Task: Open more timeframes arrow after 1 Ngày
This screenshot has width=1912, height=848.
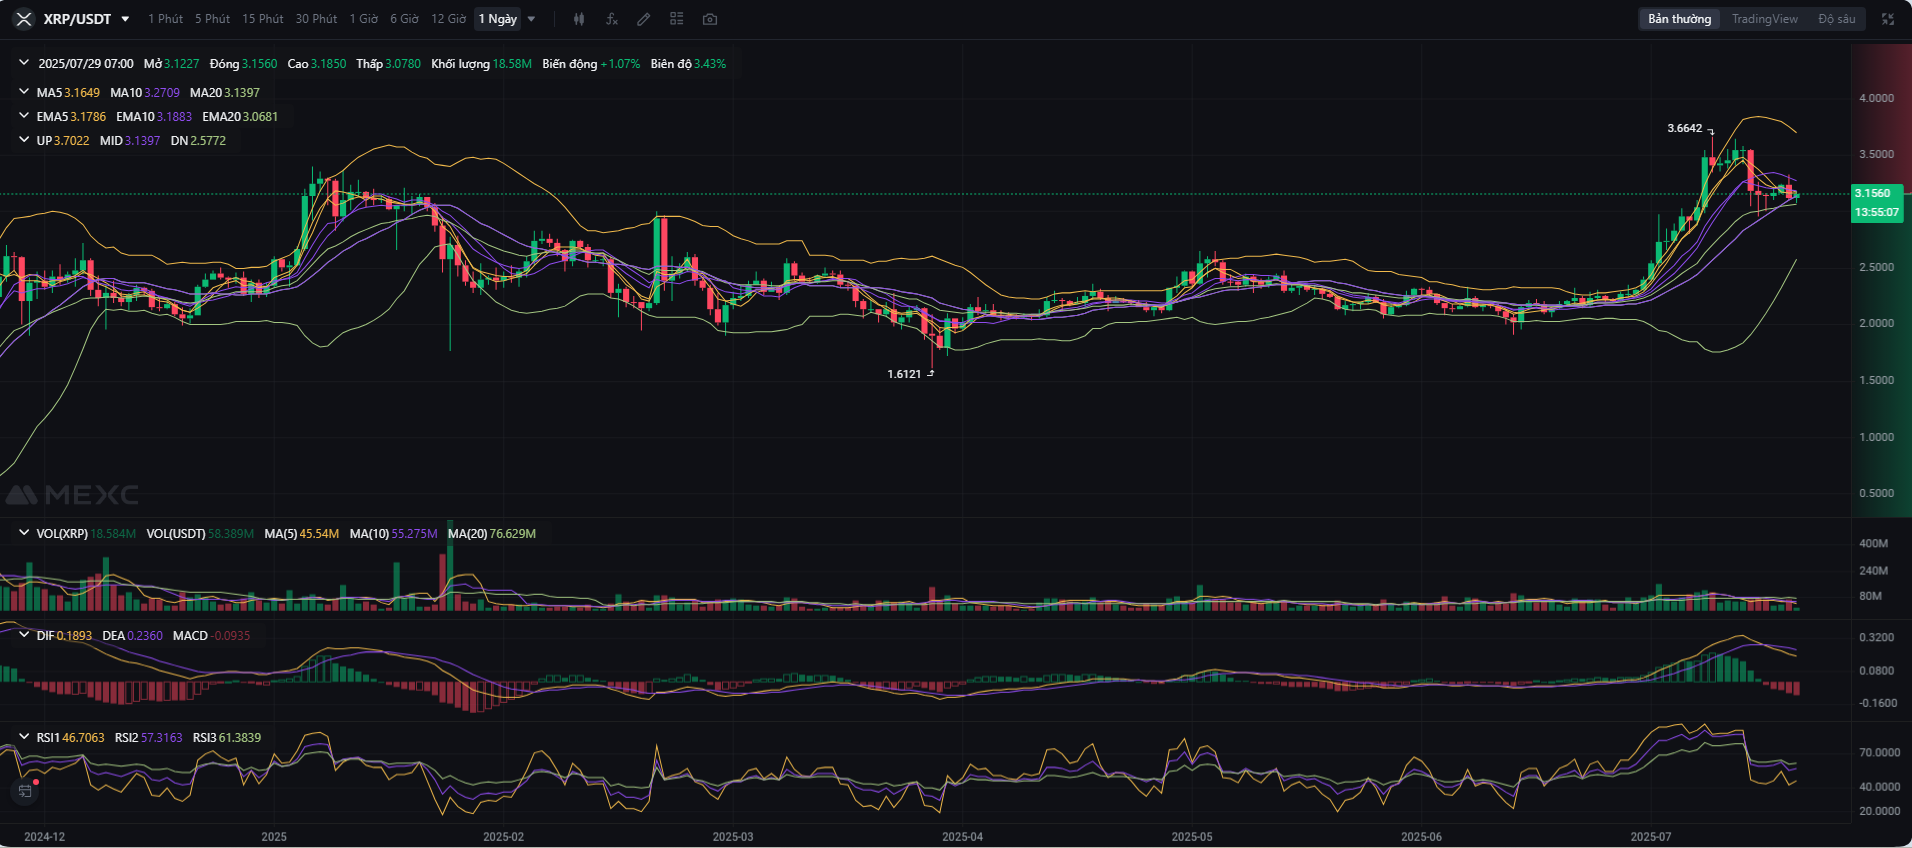Action: tap(531, 19)
